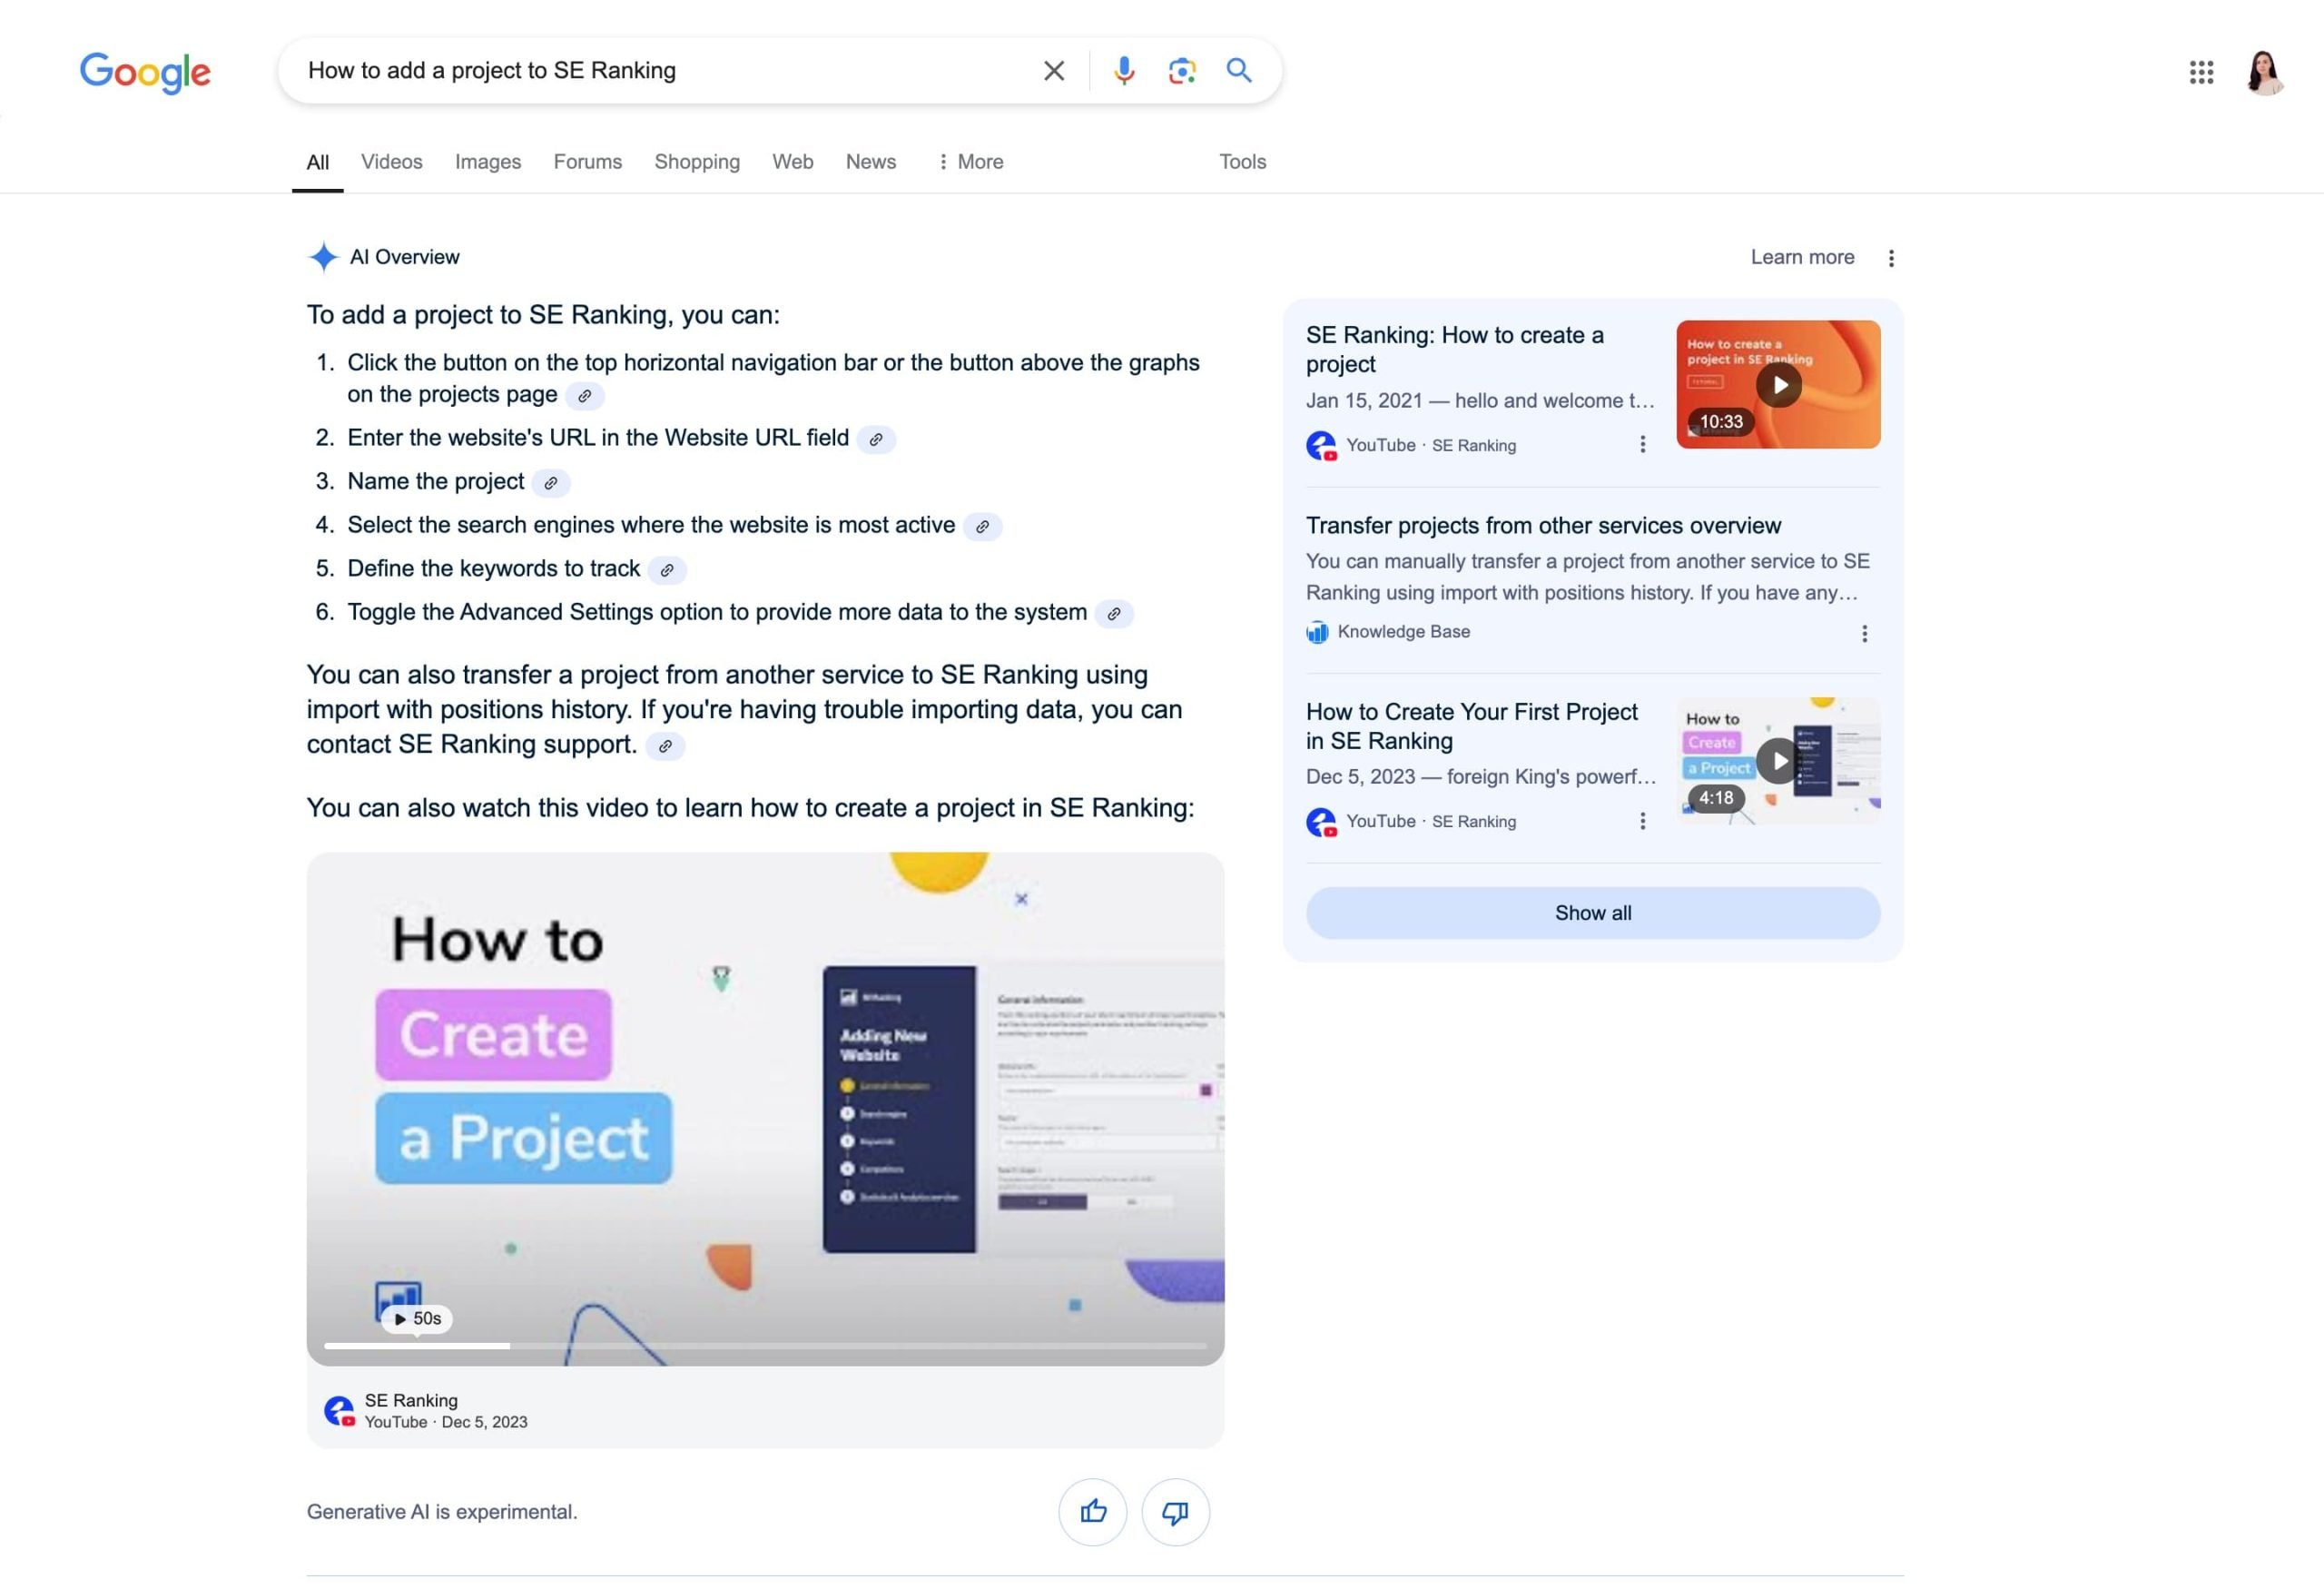Switch to the Forums tab

pos(588,162)
